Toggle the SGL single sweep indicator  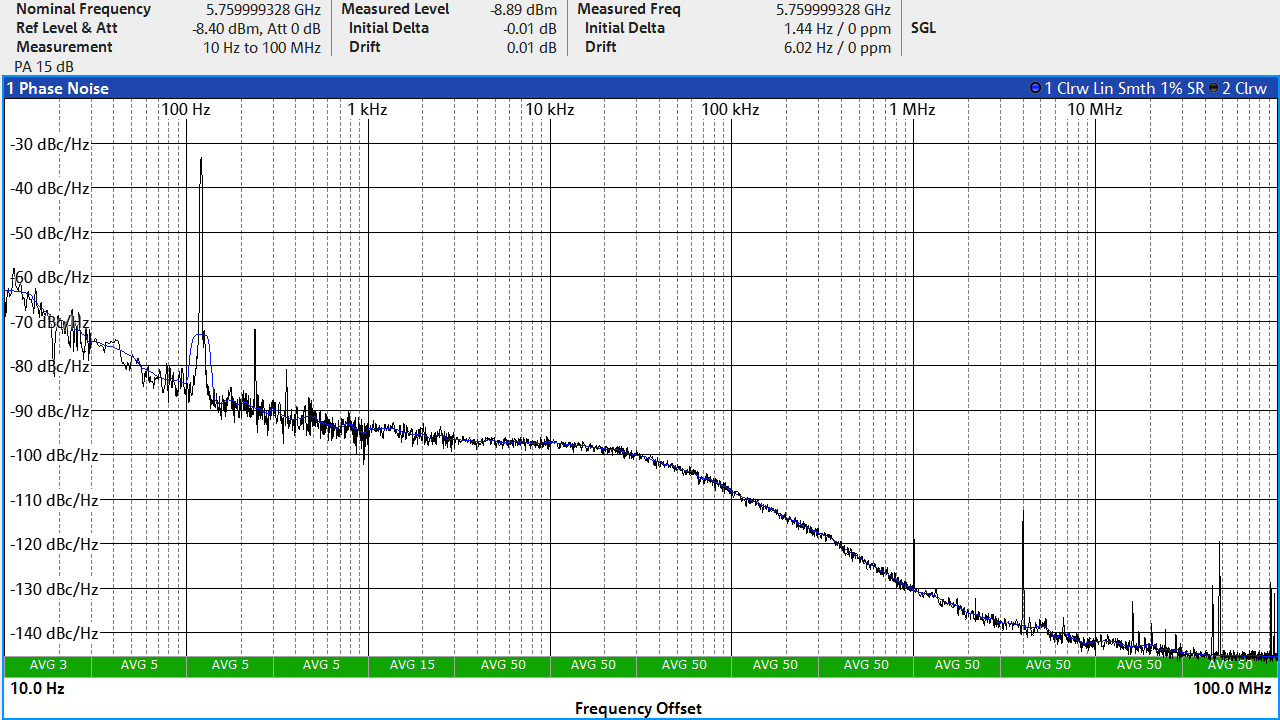pyautogui.click(x=923, y=28)
